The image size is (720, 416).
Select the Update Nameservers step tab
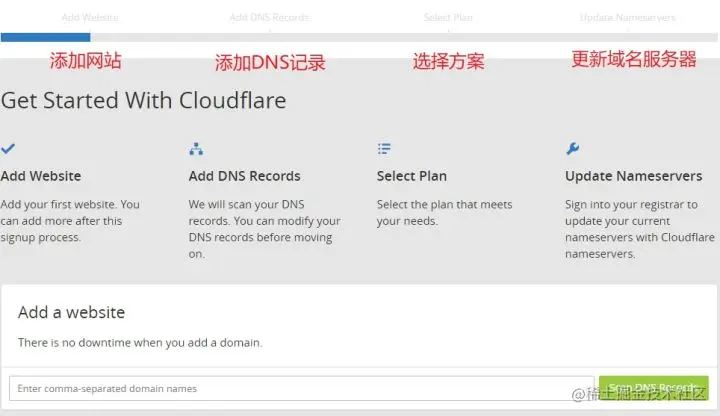point(628,17)
